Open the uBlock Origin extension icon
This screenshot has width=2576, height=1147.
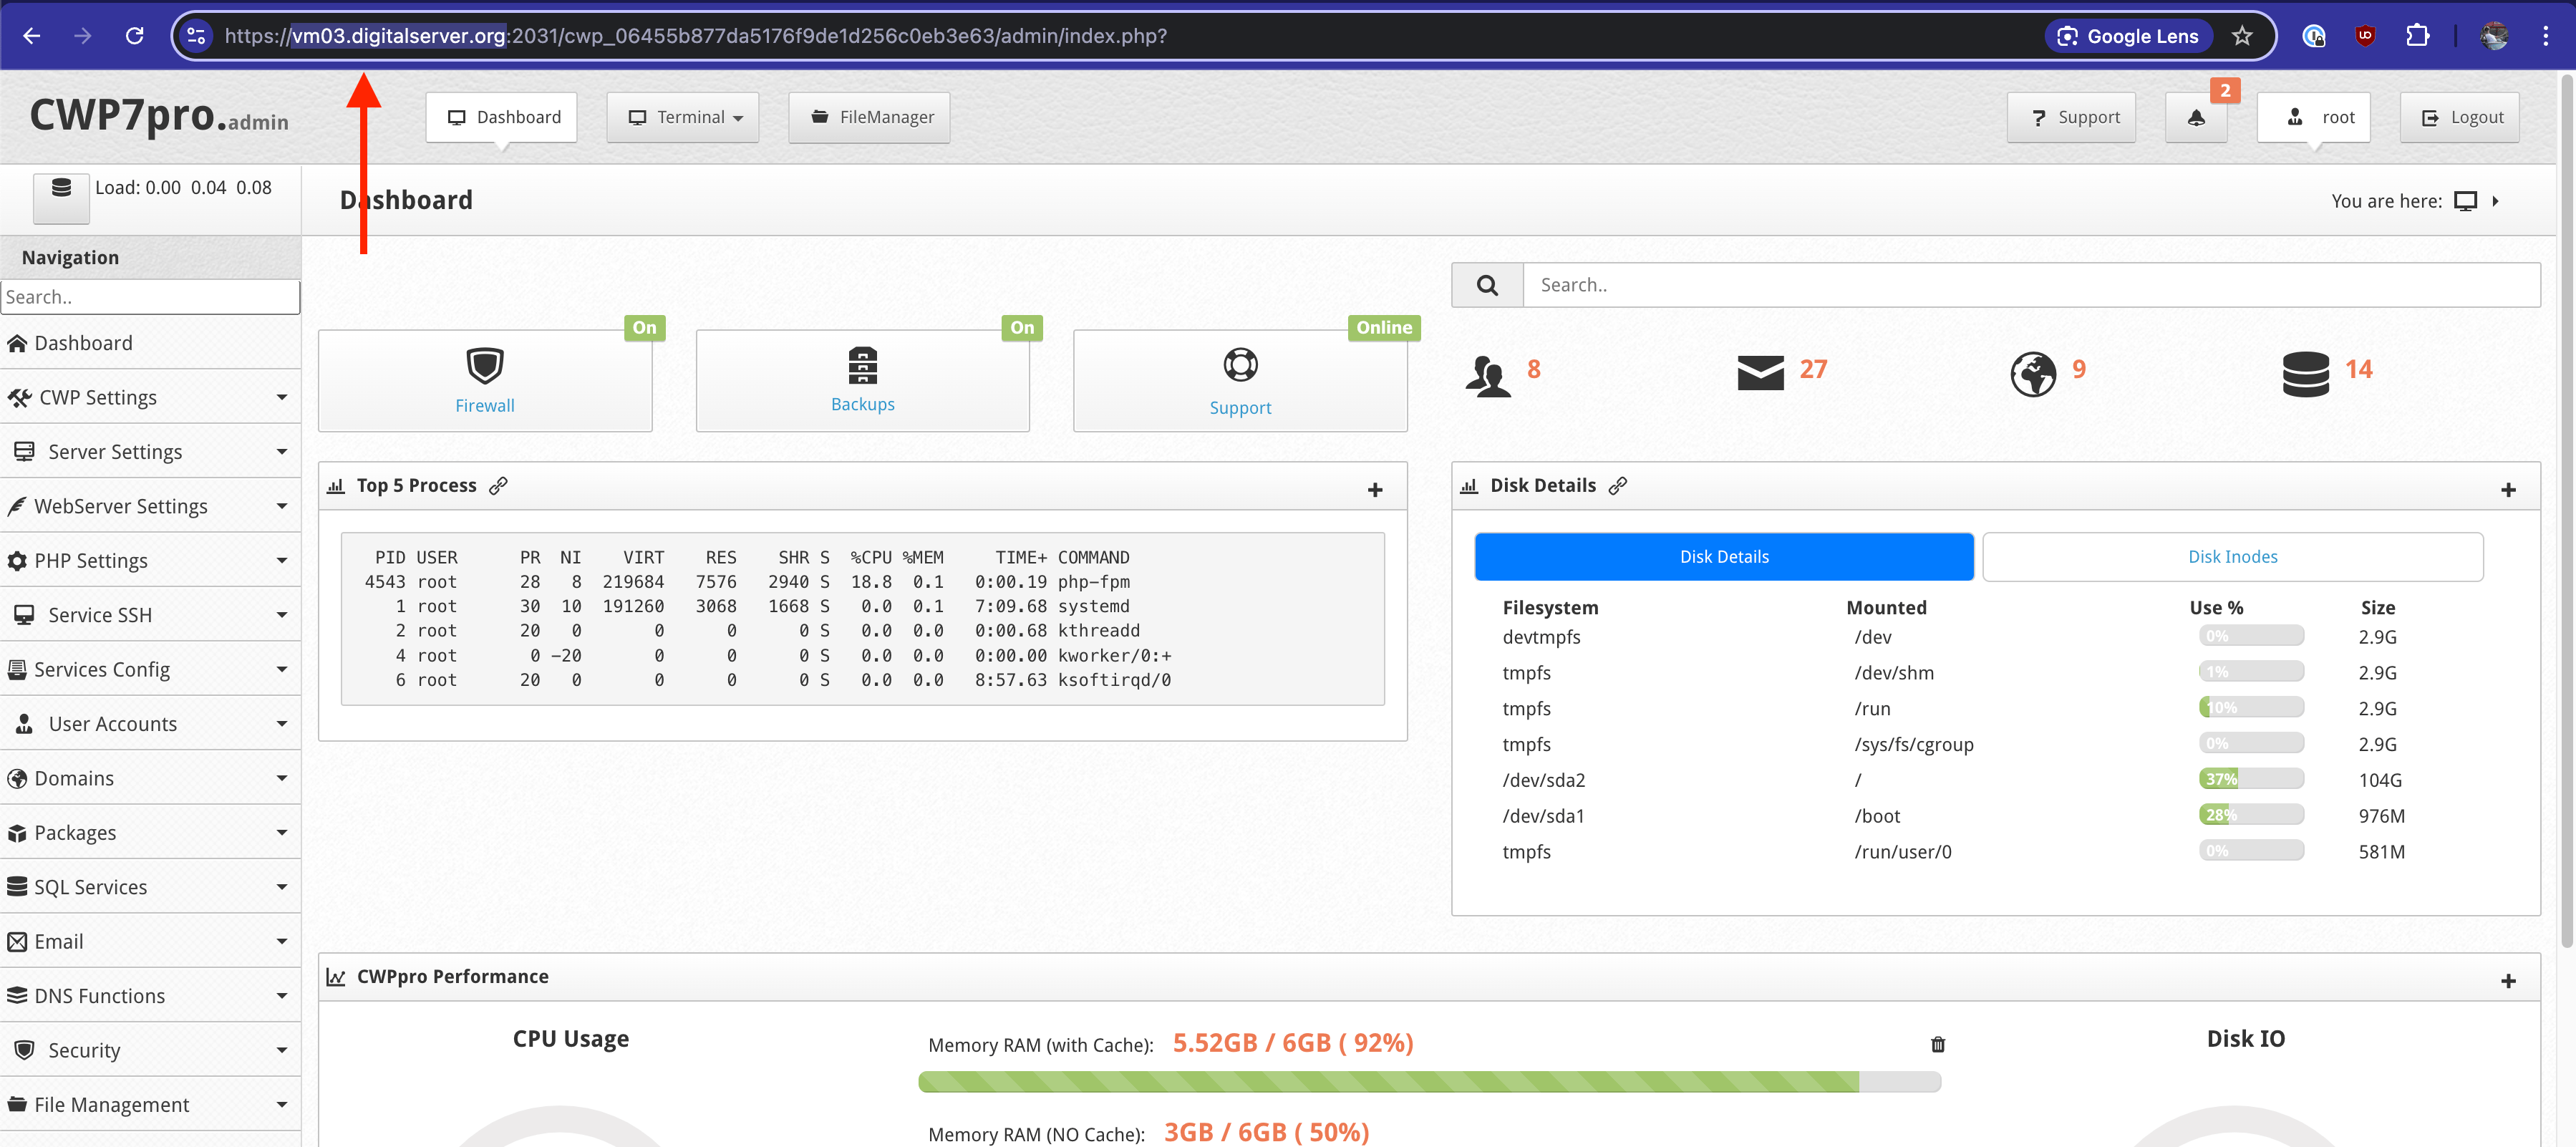(x=2365, y=36)
